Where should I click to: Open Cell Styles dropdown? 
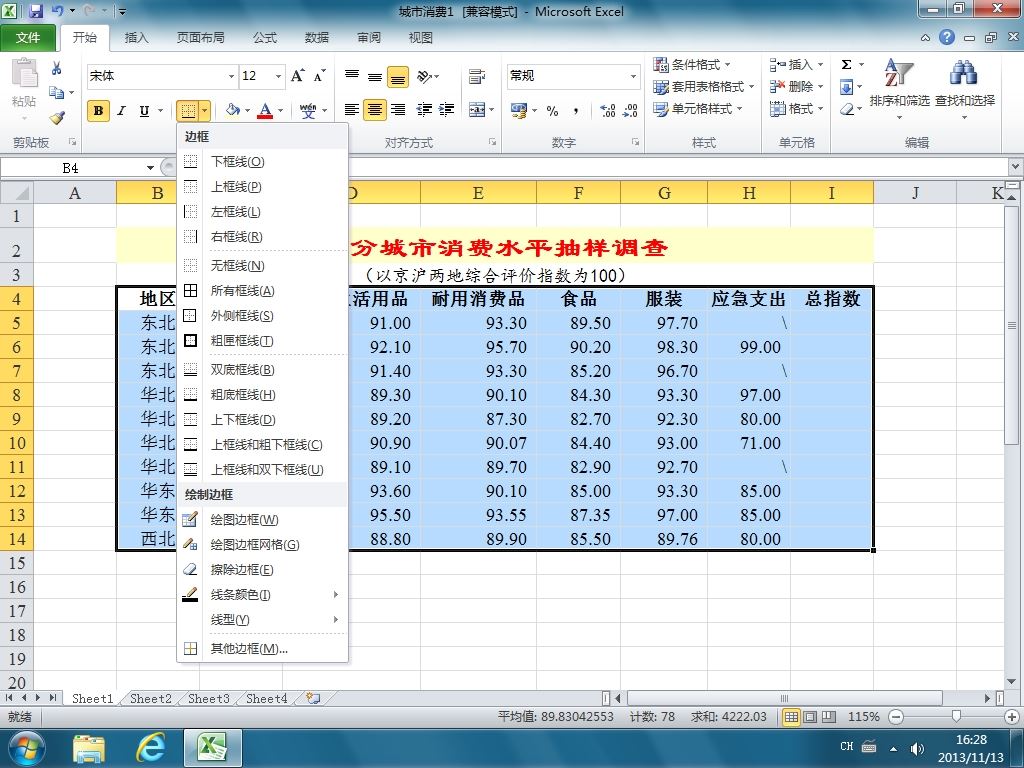[697, 108]
